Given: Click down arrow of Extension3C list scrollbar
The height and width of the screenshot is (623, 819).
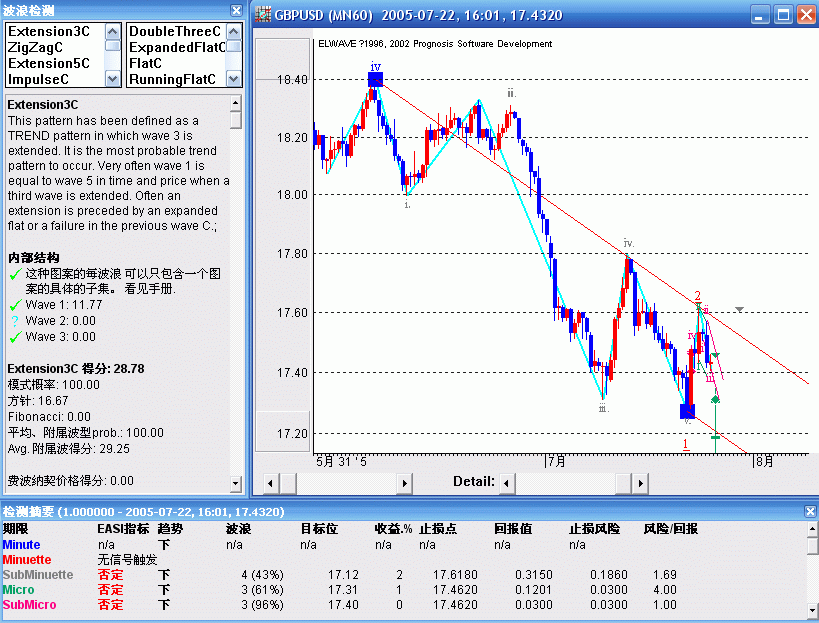Looking at the screenshot, I should [112, 79].
